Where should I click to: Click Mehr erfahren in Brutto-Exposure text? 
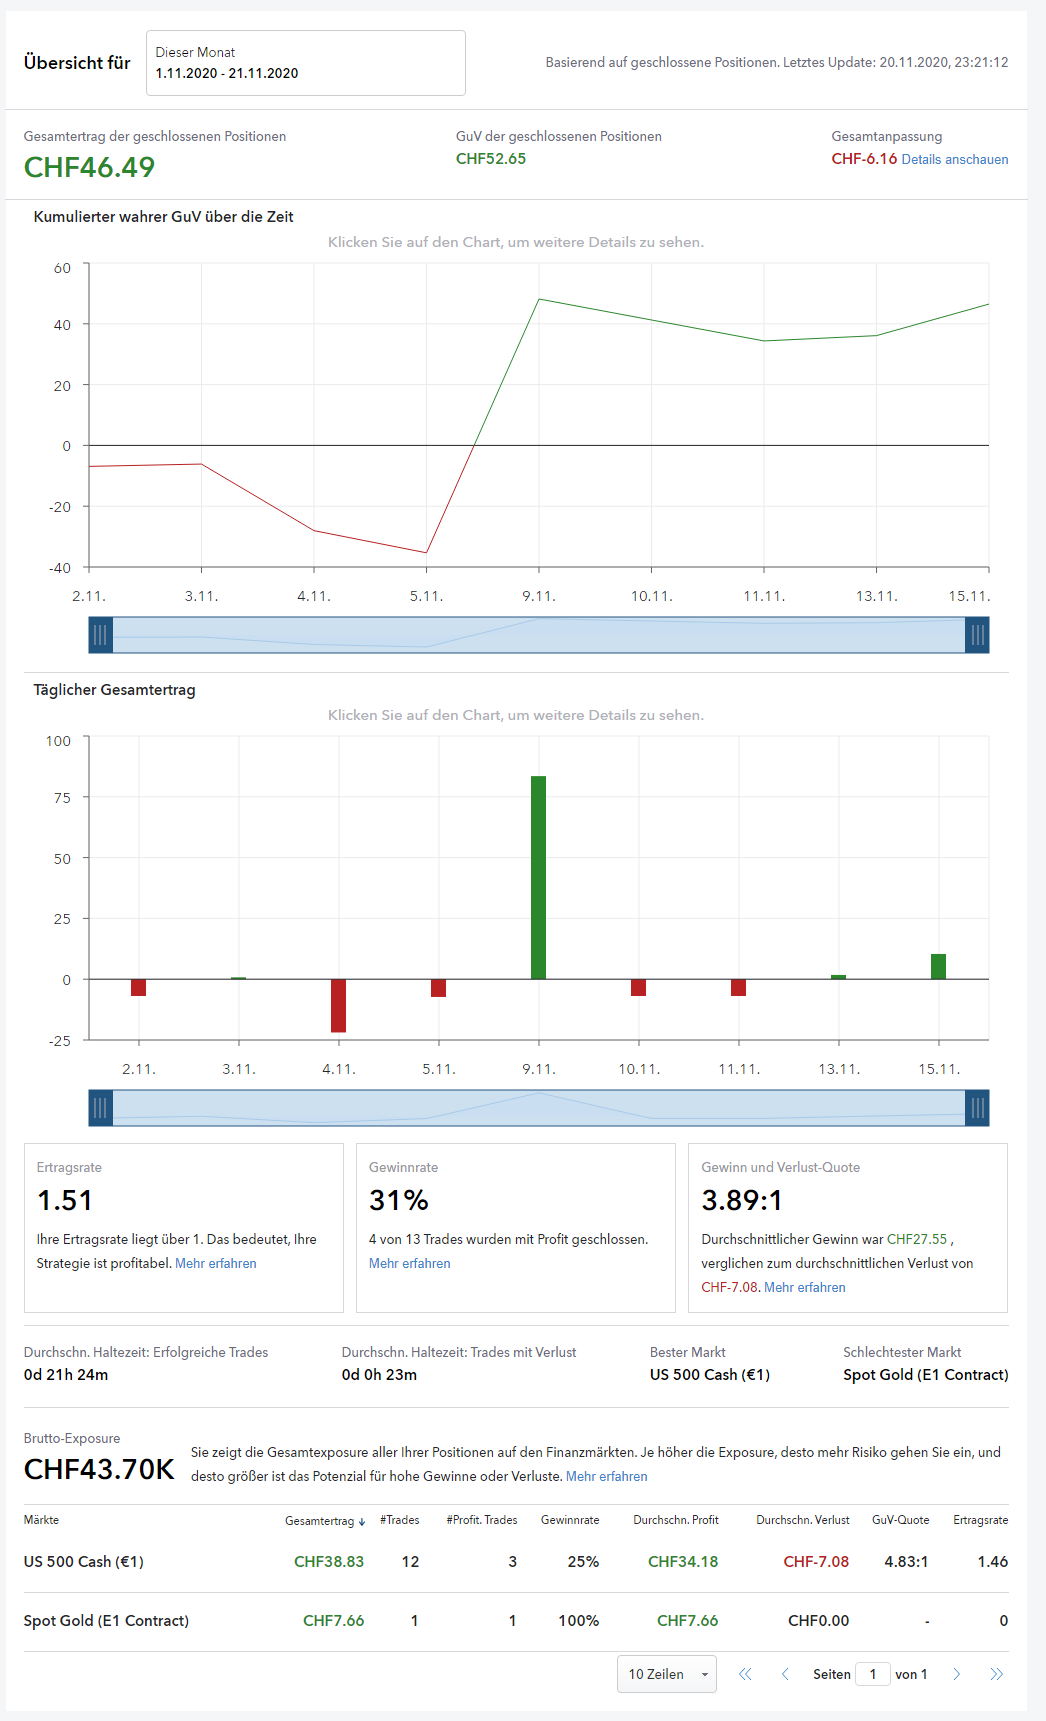coord(606,1477)
